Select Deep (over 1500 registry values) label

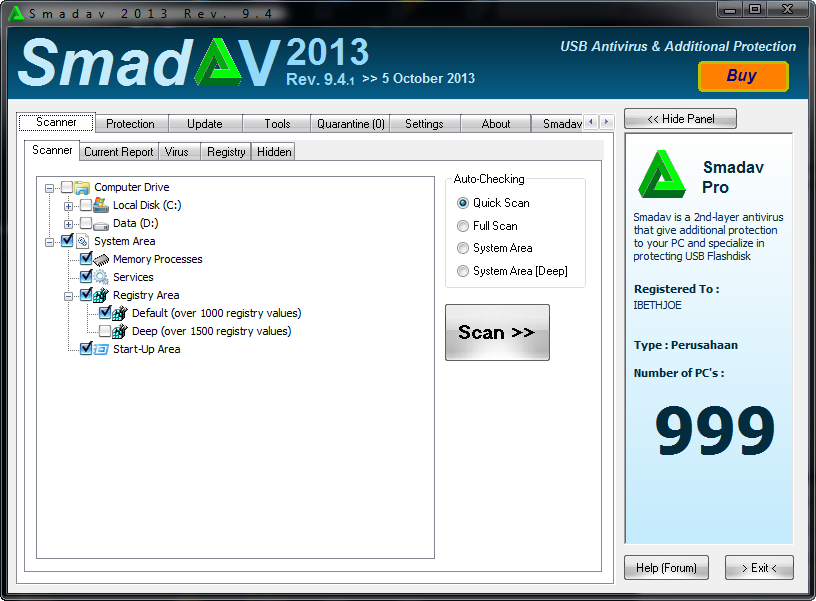click(212, 331)
